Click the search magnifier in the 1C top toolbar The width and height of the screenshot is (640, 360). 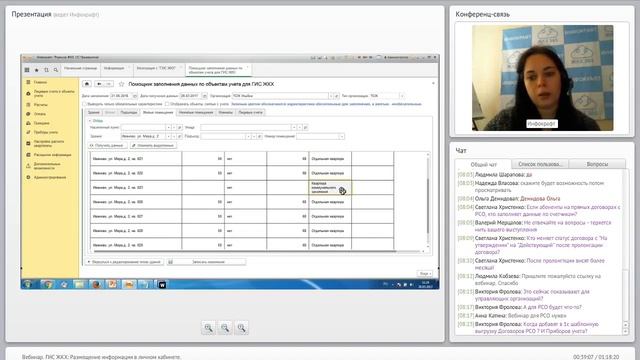coord(56,70)
